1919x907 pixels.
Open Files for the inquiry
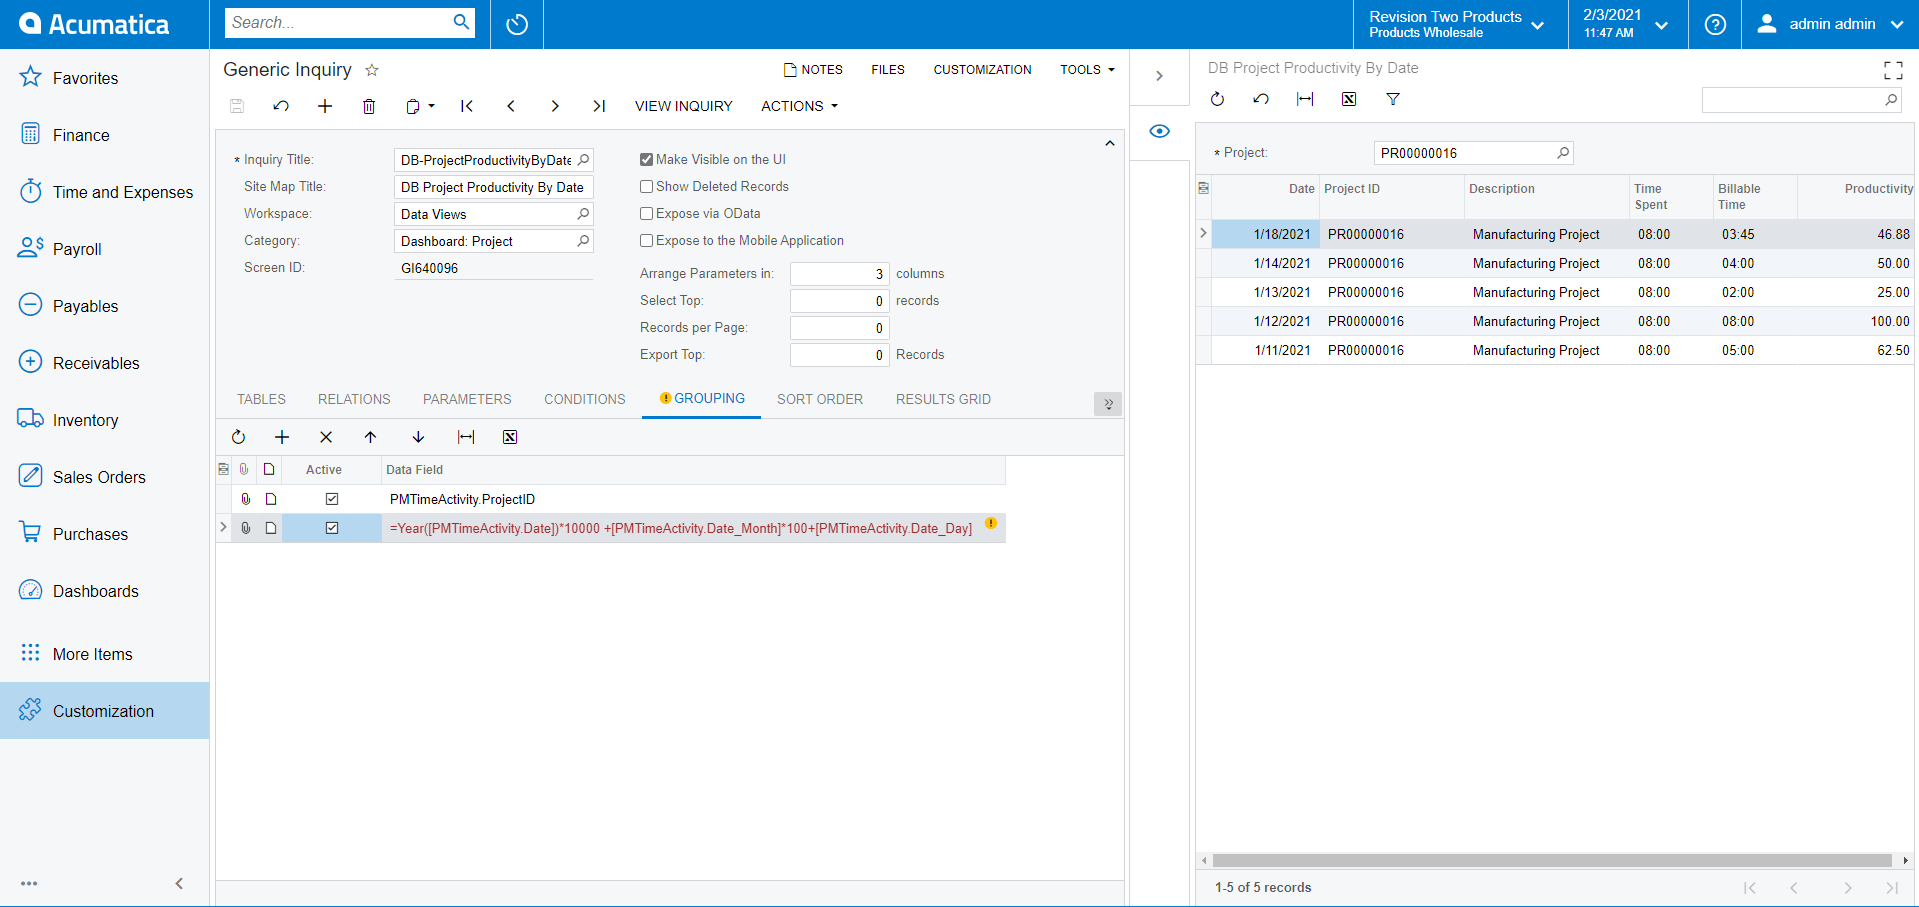pos(888,70)
